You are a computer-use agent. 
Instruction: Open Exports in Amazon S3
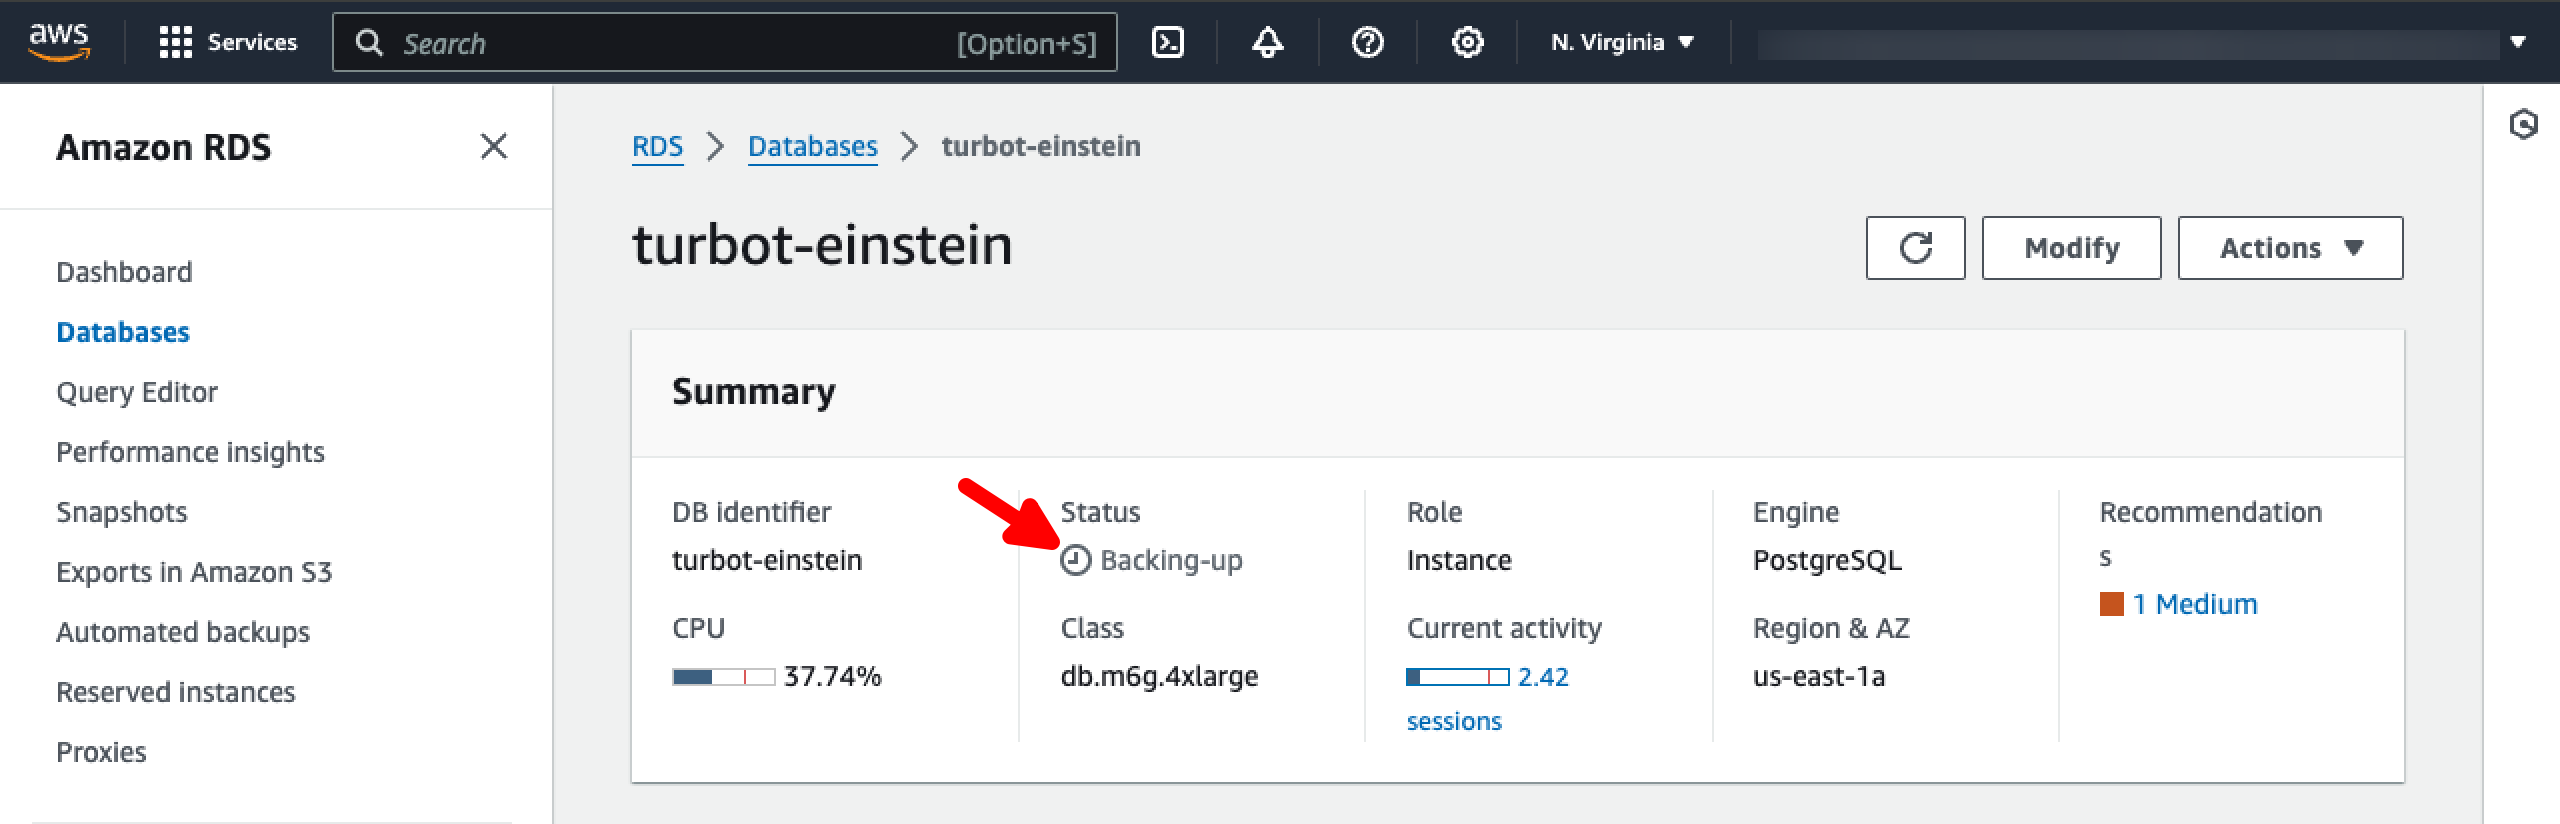point(194,572)
